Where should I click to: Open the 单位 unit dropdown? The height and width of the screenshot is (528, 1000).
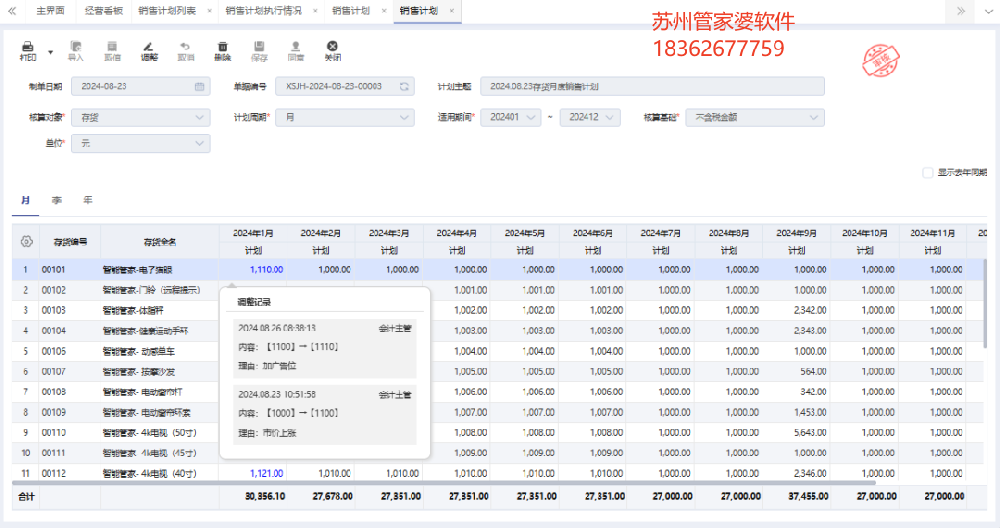(140, 143)
